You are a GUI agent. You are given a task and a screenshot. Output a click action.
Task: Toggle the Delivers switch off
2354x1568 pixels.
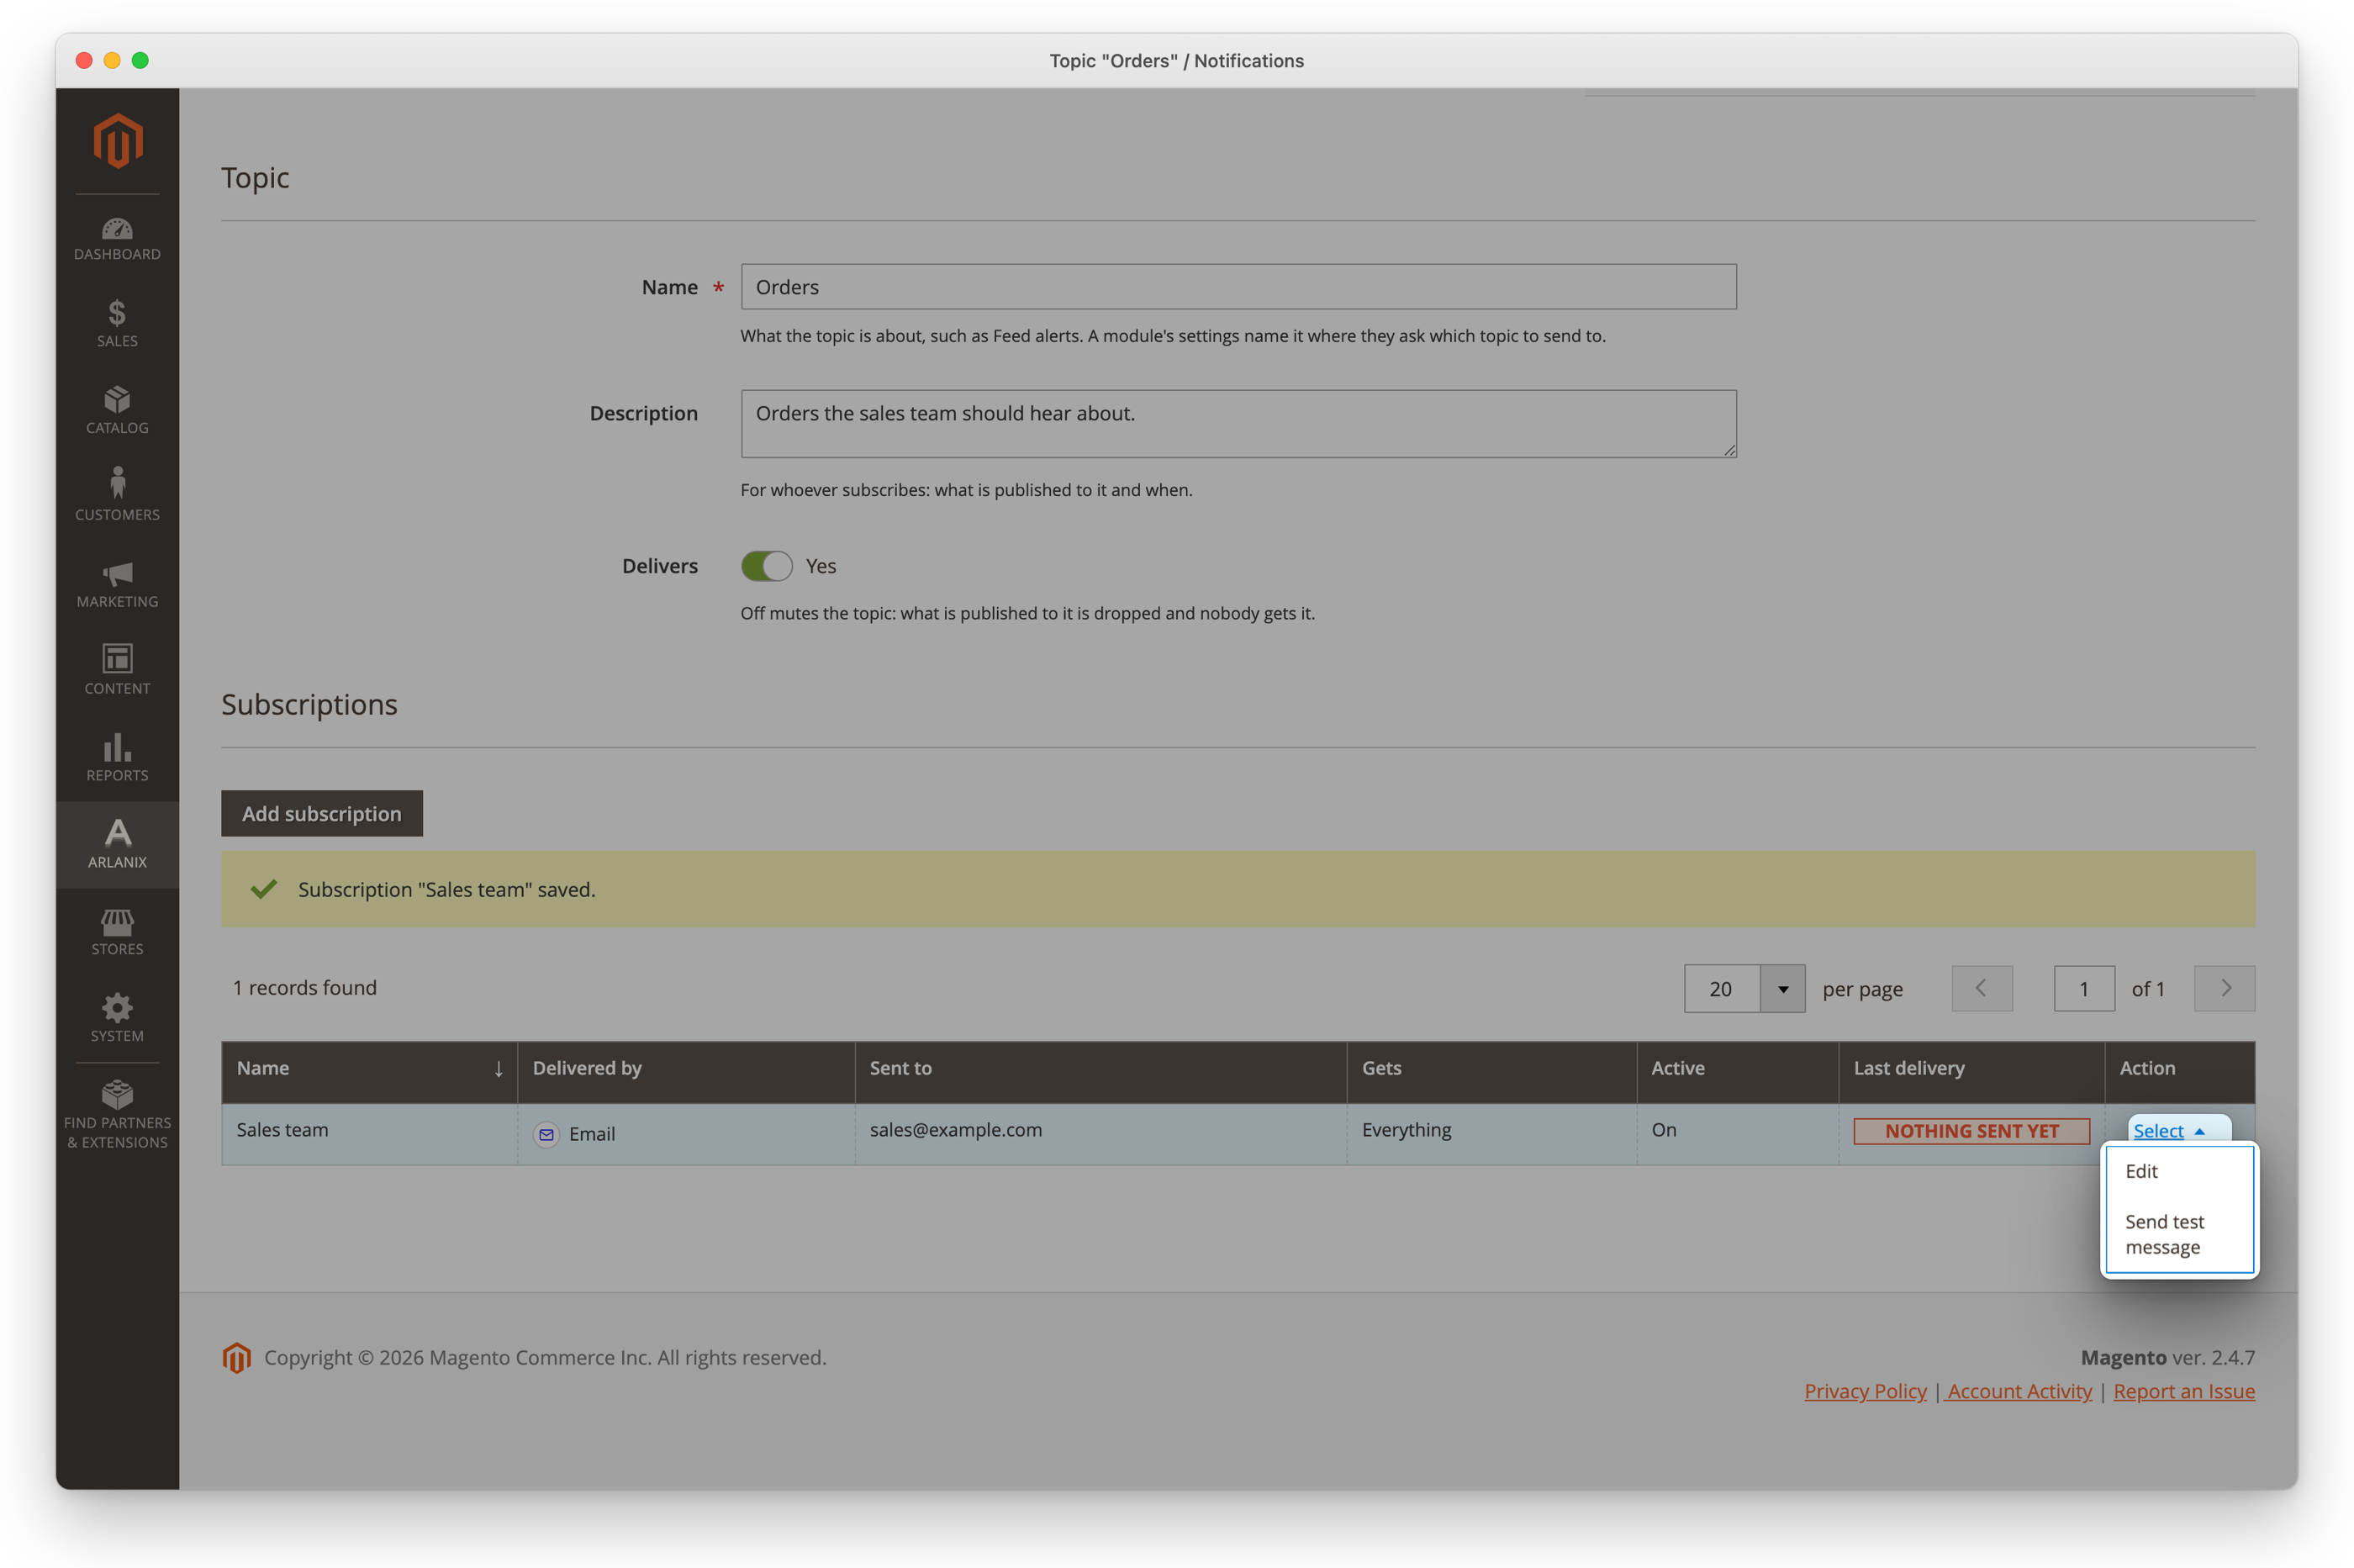click(x=766, y=566)
